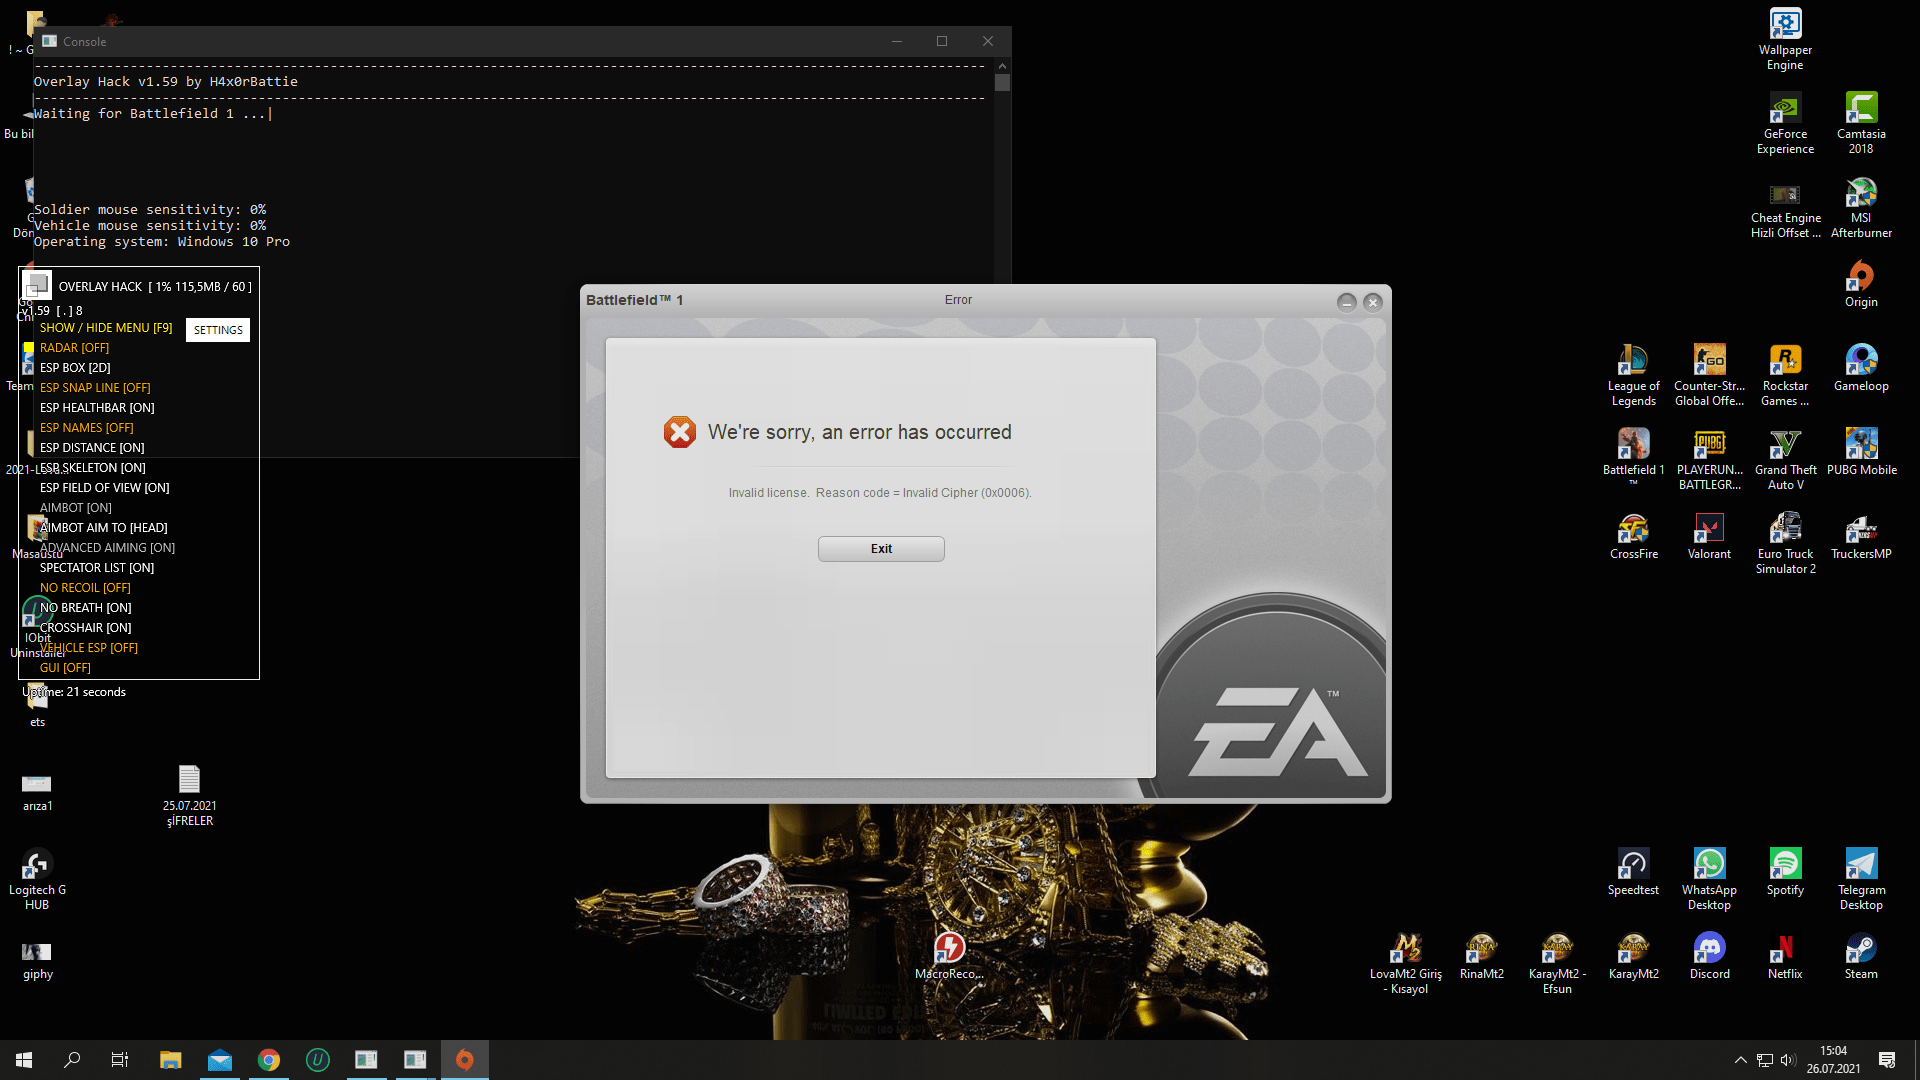Click SHOW / HIDE MENU [F9] entry
1920x1080 pixels.
106,328
